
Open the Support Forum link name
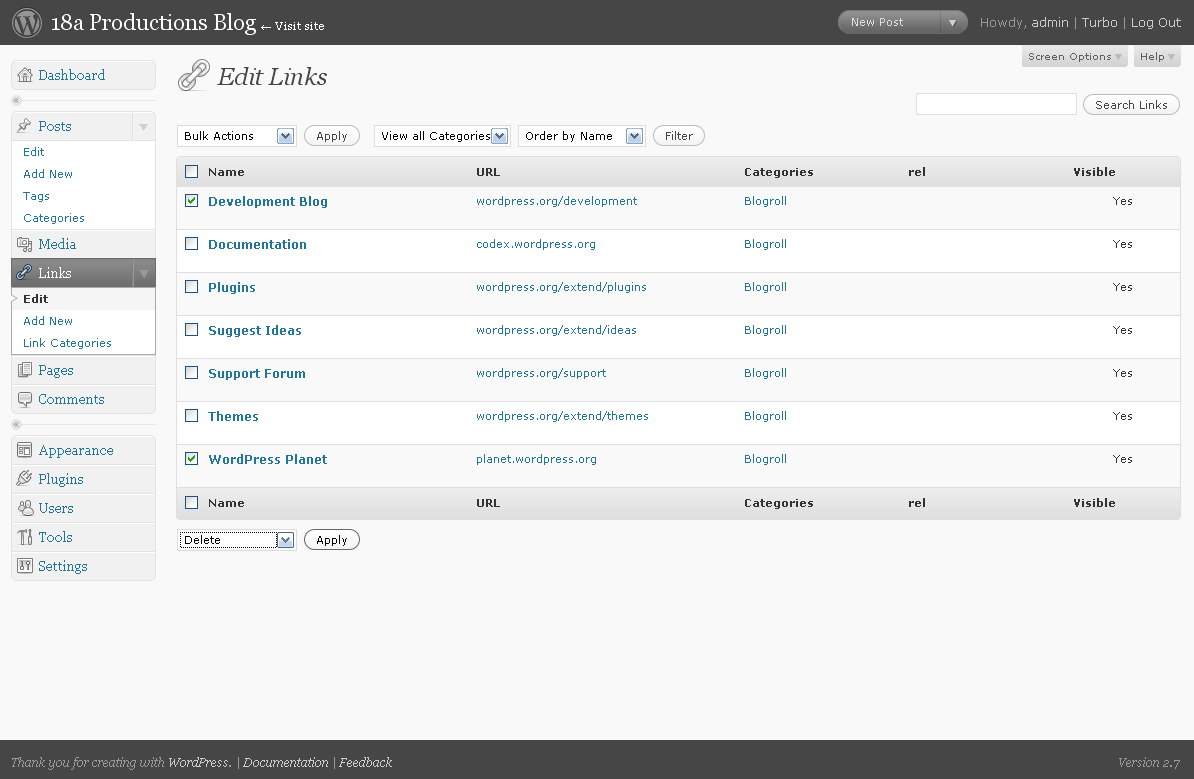click(x=257, y=374)
